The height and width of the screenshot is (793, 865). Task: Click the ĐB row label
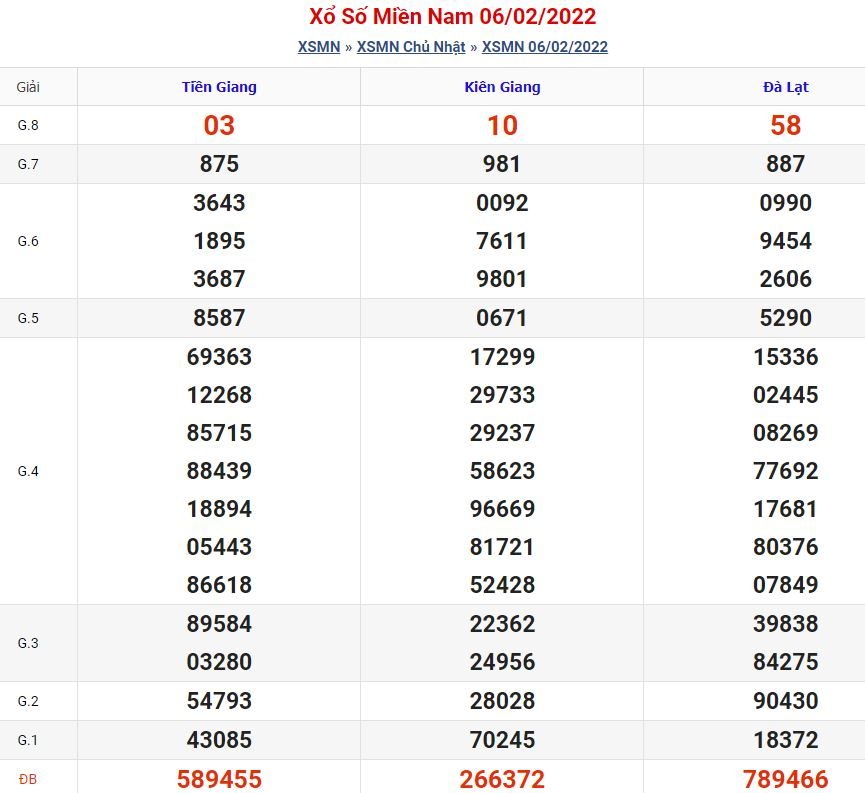pyautogui.click(x=28, y=779)
